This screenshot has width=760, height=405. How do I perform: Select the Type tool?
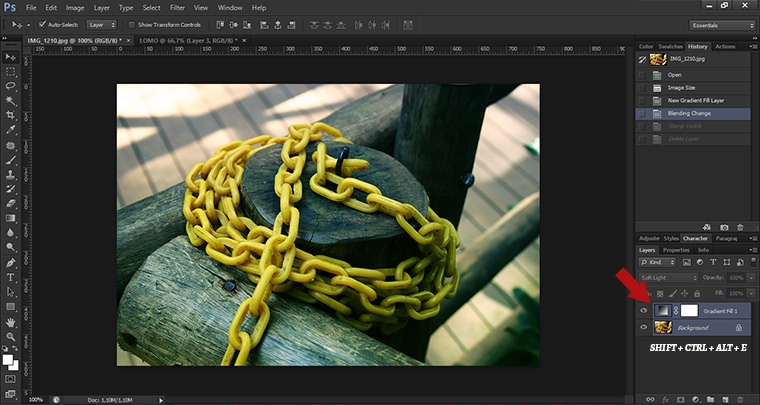click(x=10, y=277)
